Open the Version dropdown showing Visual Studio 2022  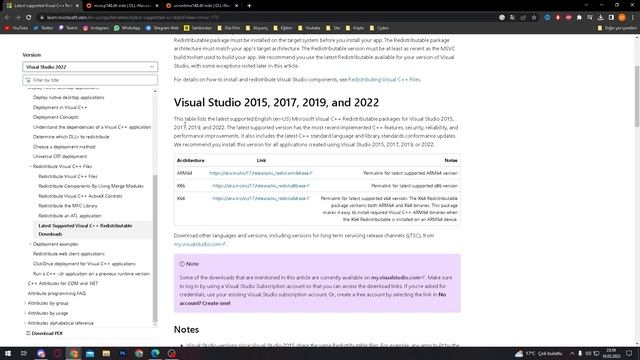click(90, 67)
